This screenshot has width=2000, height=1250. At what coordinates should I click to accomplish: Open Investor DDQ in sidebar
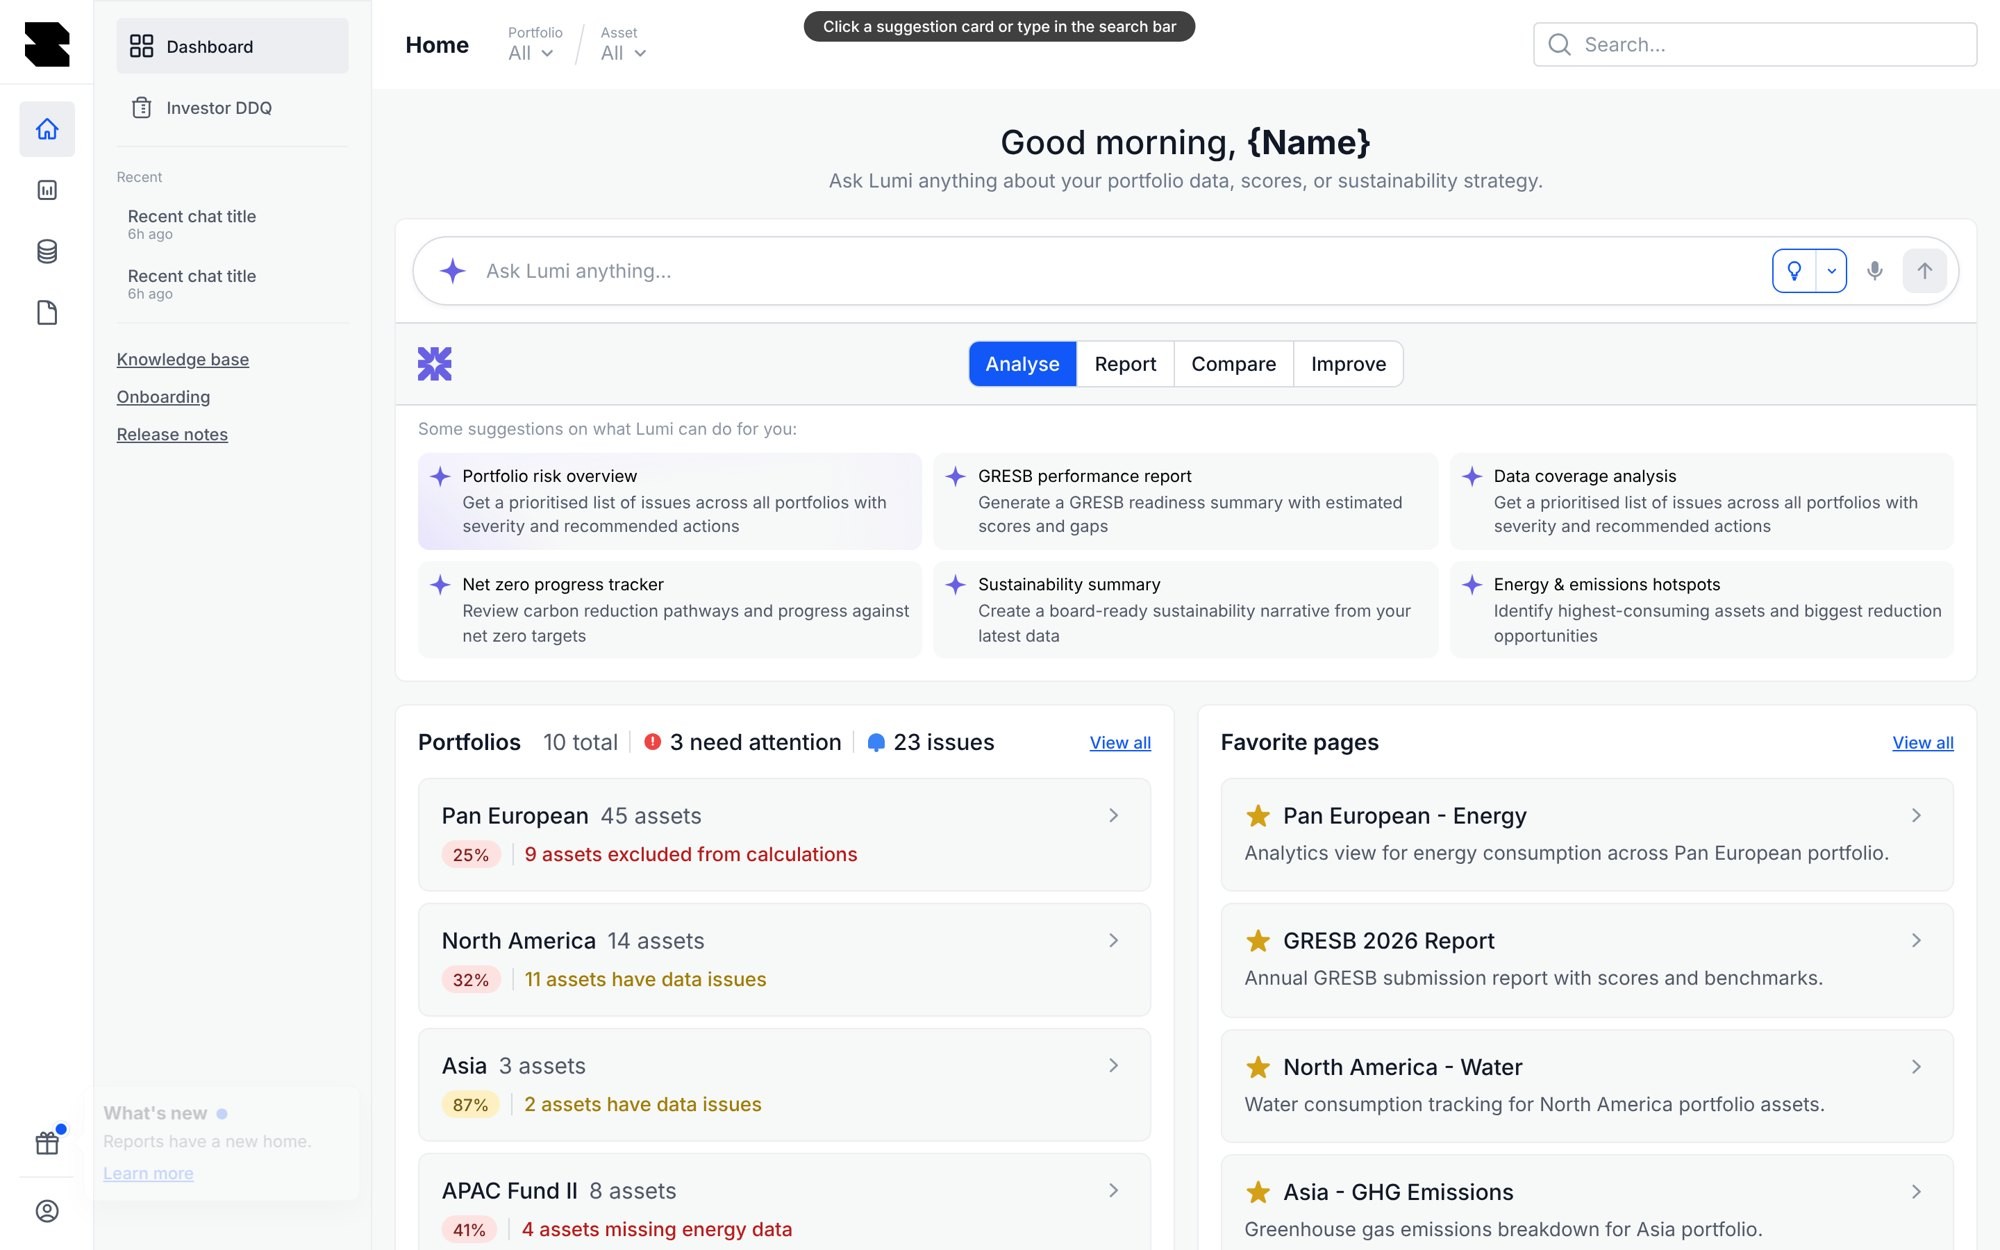tap(232, 108)
